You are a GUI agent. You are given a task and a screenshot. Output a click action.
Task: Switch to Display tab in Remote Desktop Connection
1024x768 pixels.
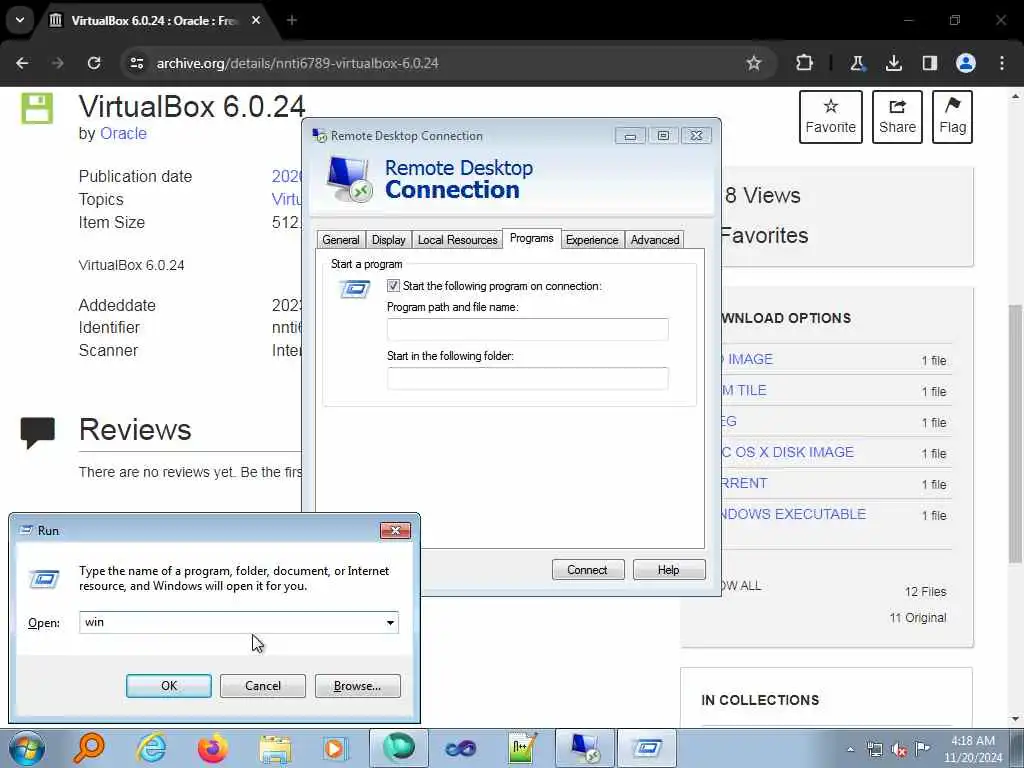pos(389,240)
